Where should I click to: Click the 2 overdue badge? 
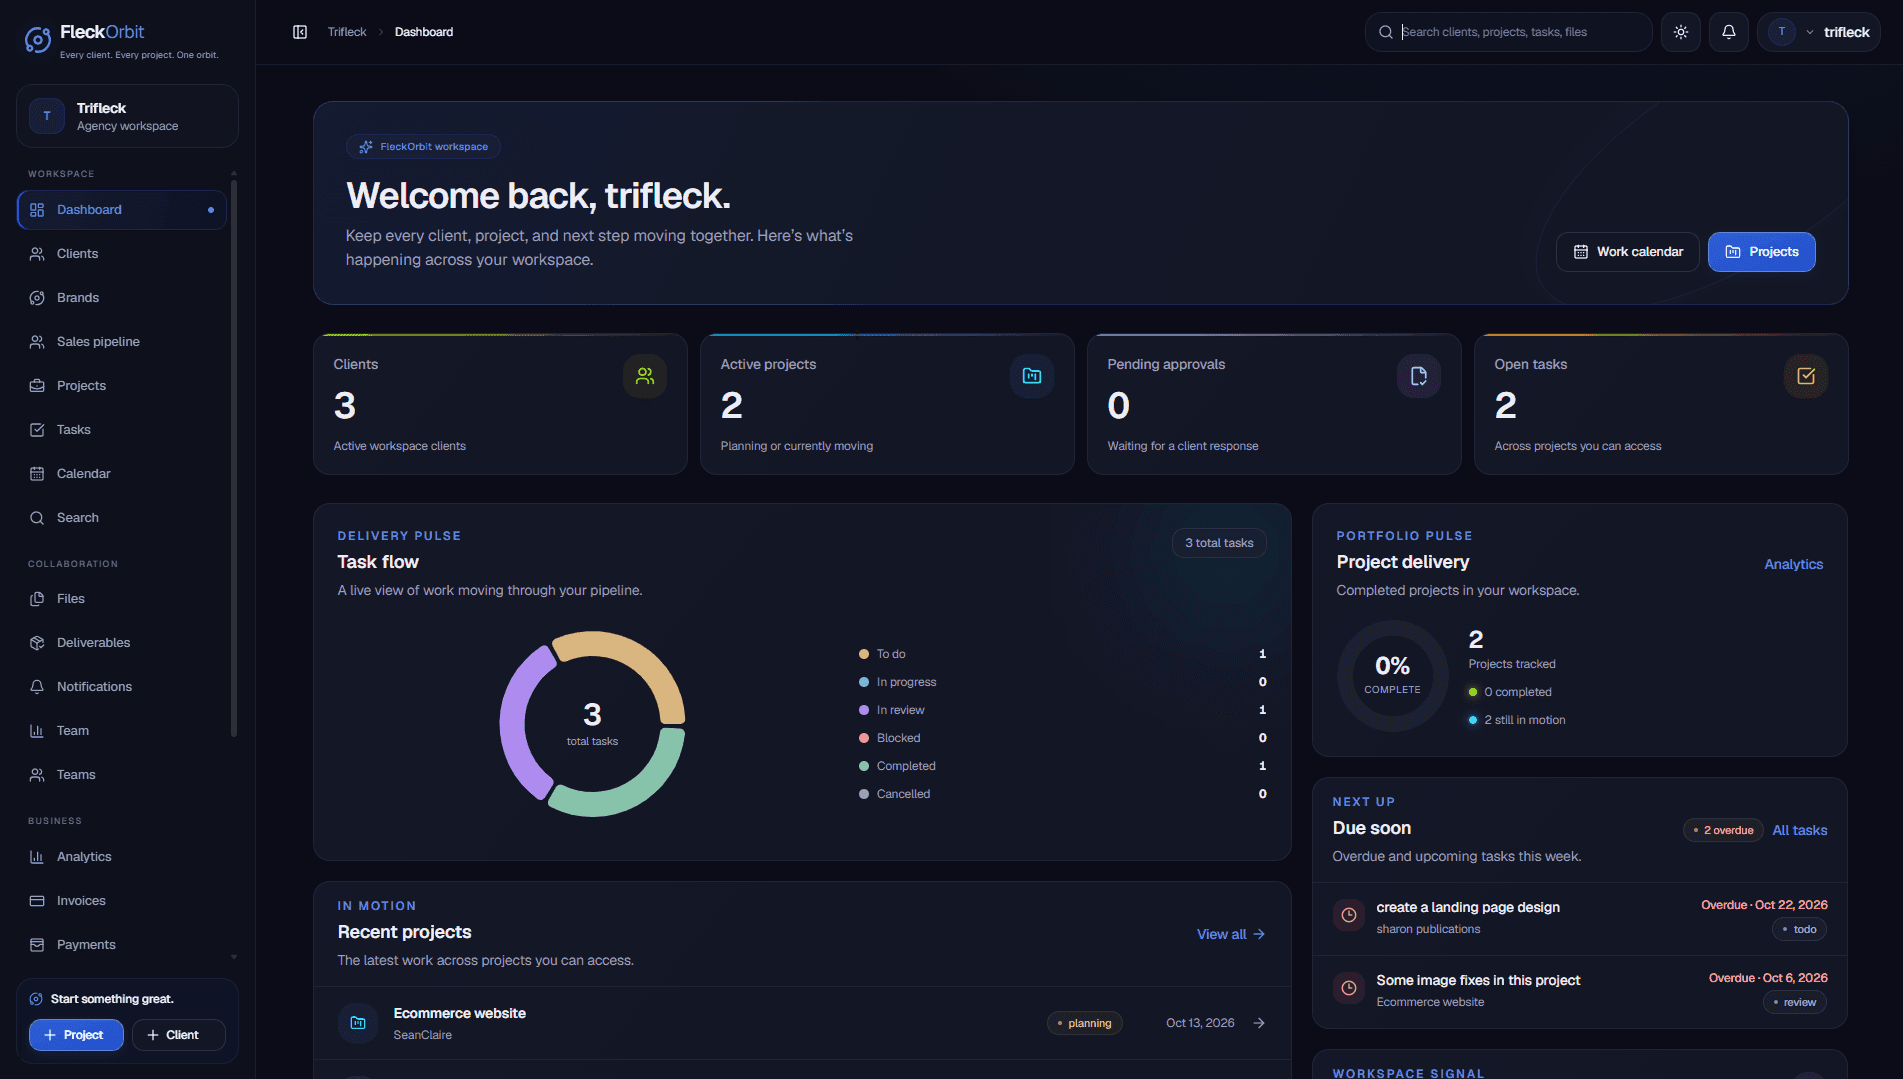pyautogui.click(x=1723, y=831)
